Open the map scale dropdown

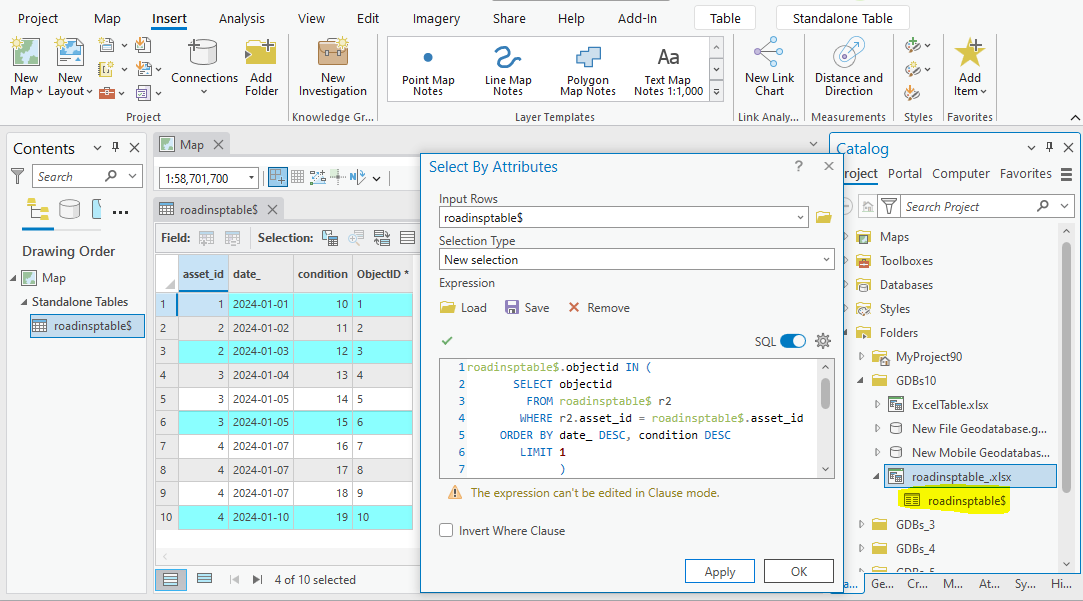pos(251,179)
